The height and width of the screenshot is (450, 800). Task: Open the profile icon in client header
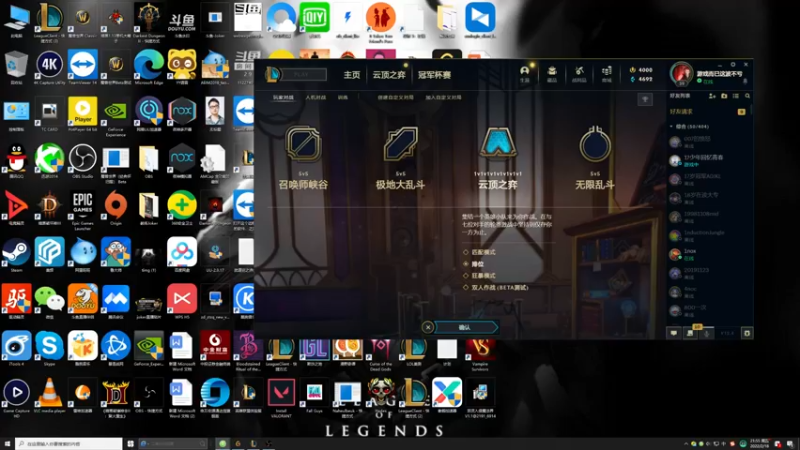click(x=524, y=74)
